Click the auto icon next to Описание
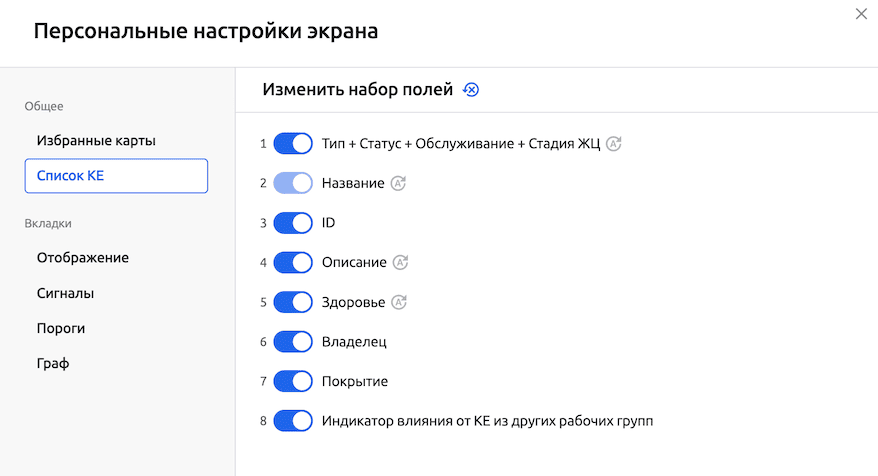Screen dimensions: 878x476 pyautogui.click(x=401, y=262)
